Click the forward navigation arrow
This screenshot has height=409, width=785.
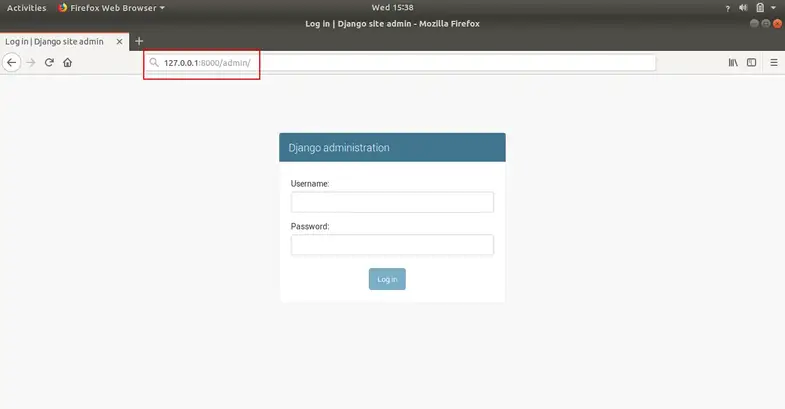click(31, 63)
